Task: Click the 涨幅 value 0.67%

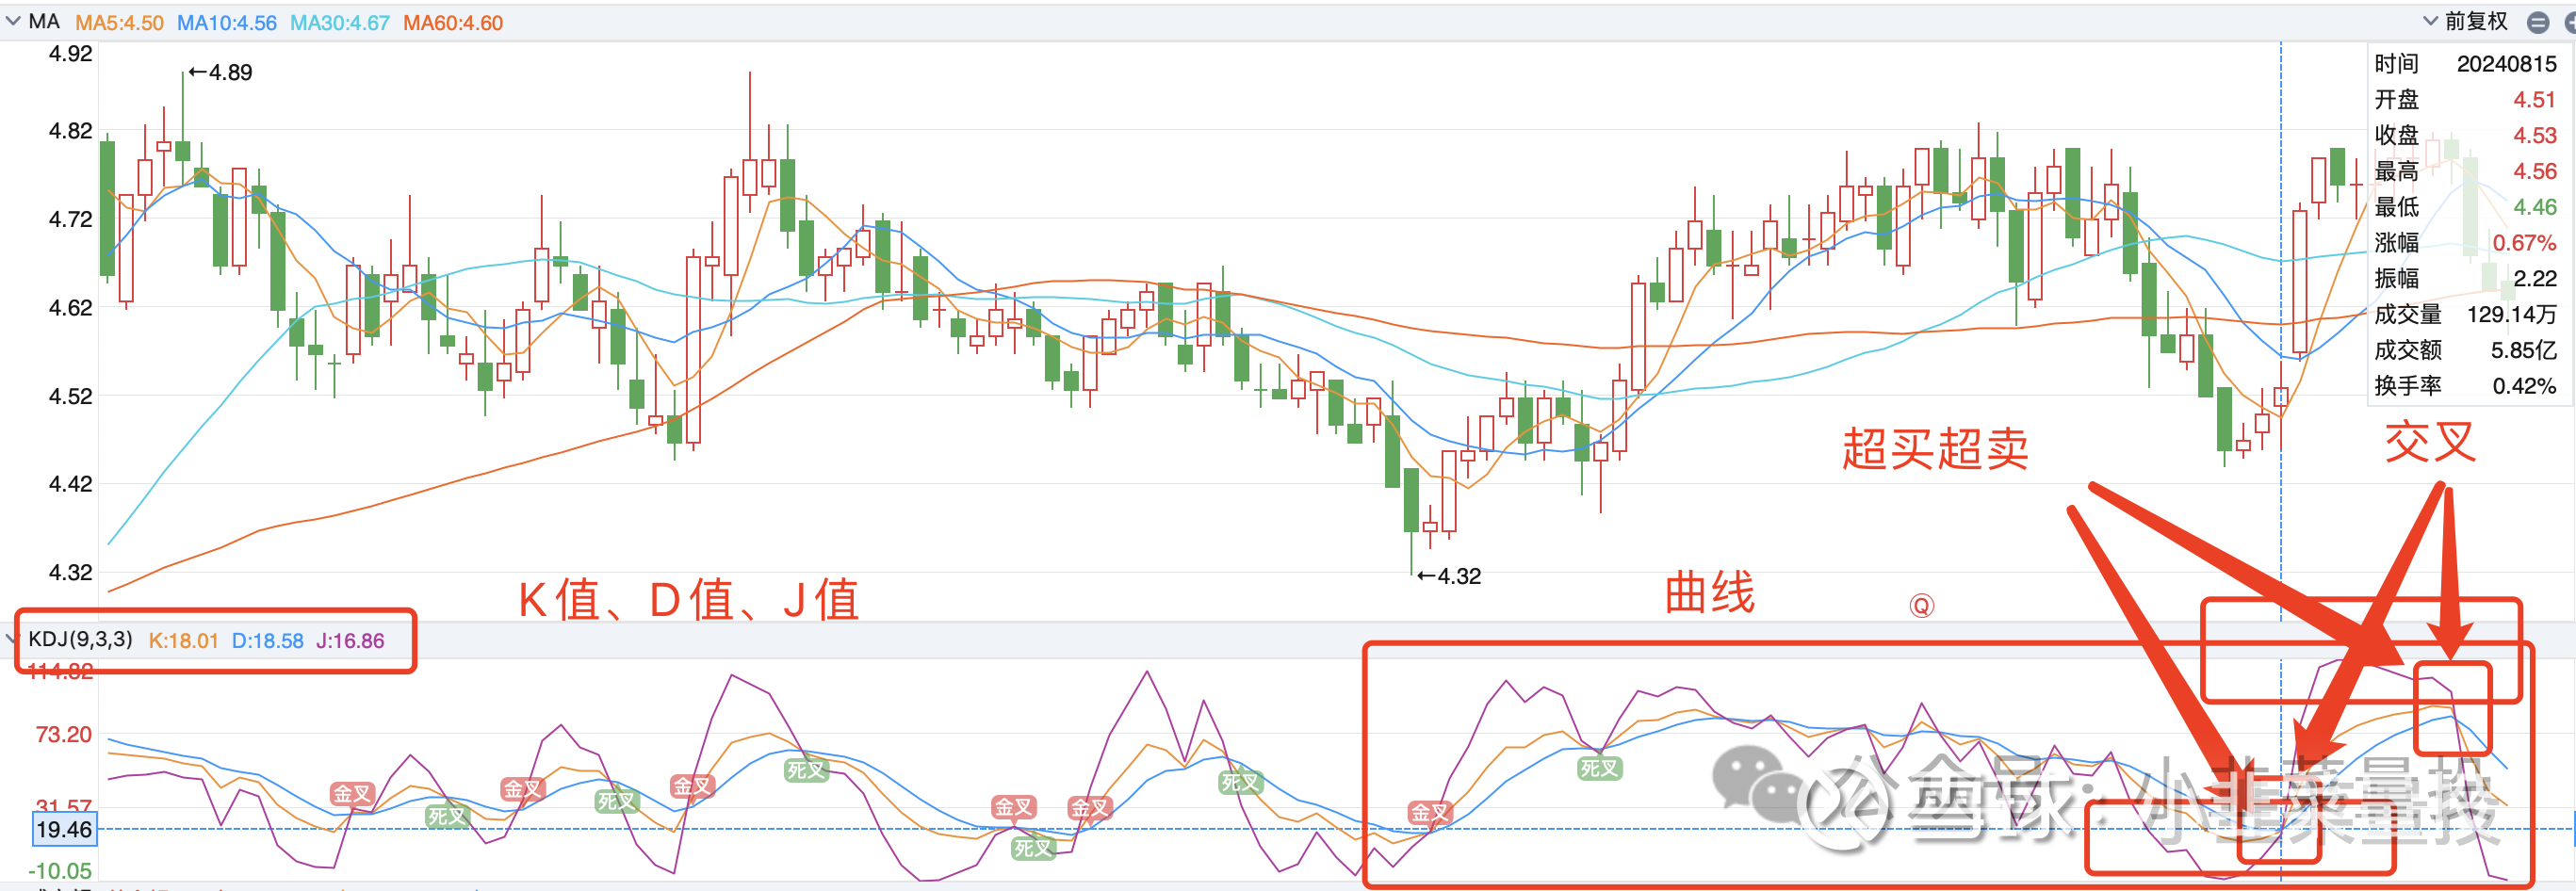Action: click(x=2524, y=243)
